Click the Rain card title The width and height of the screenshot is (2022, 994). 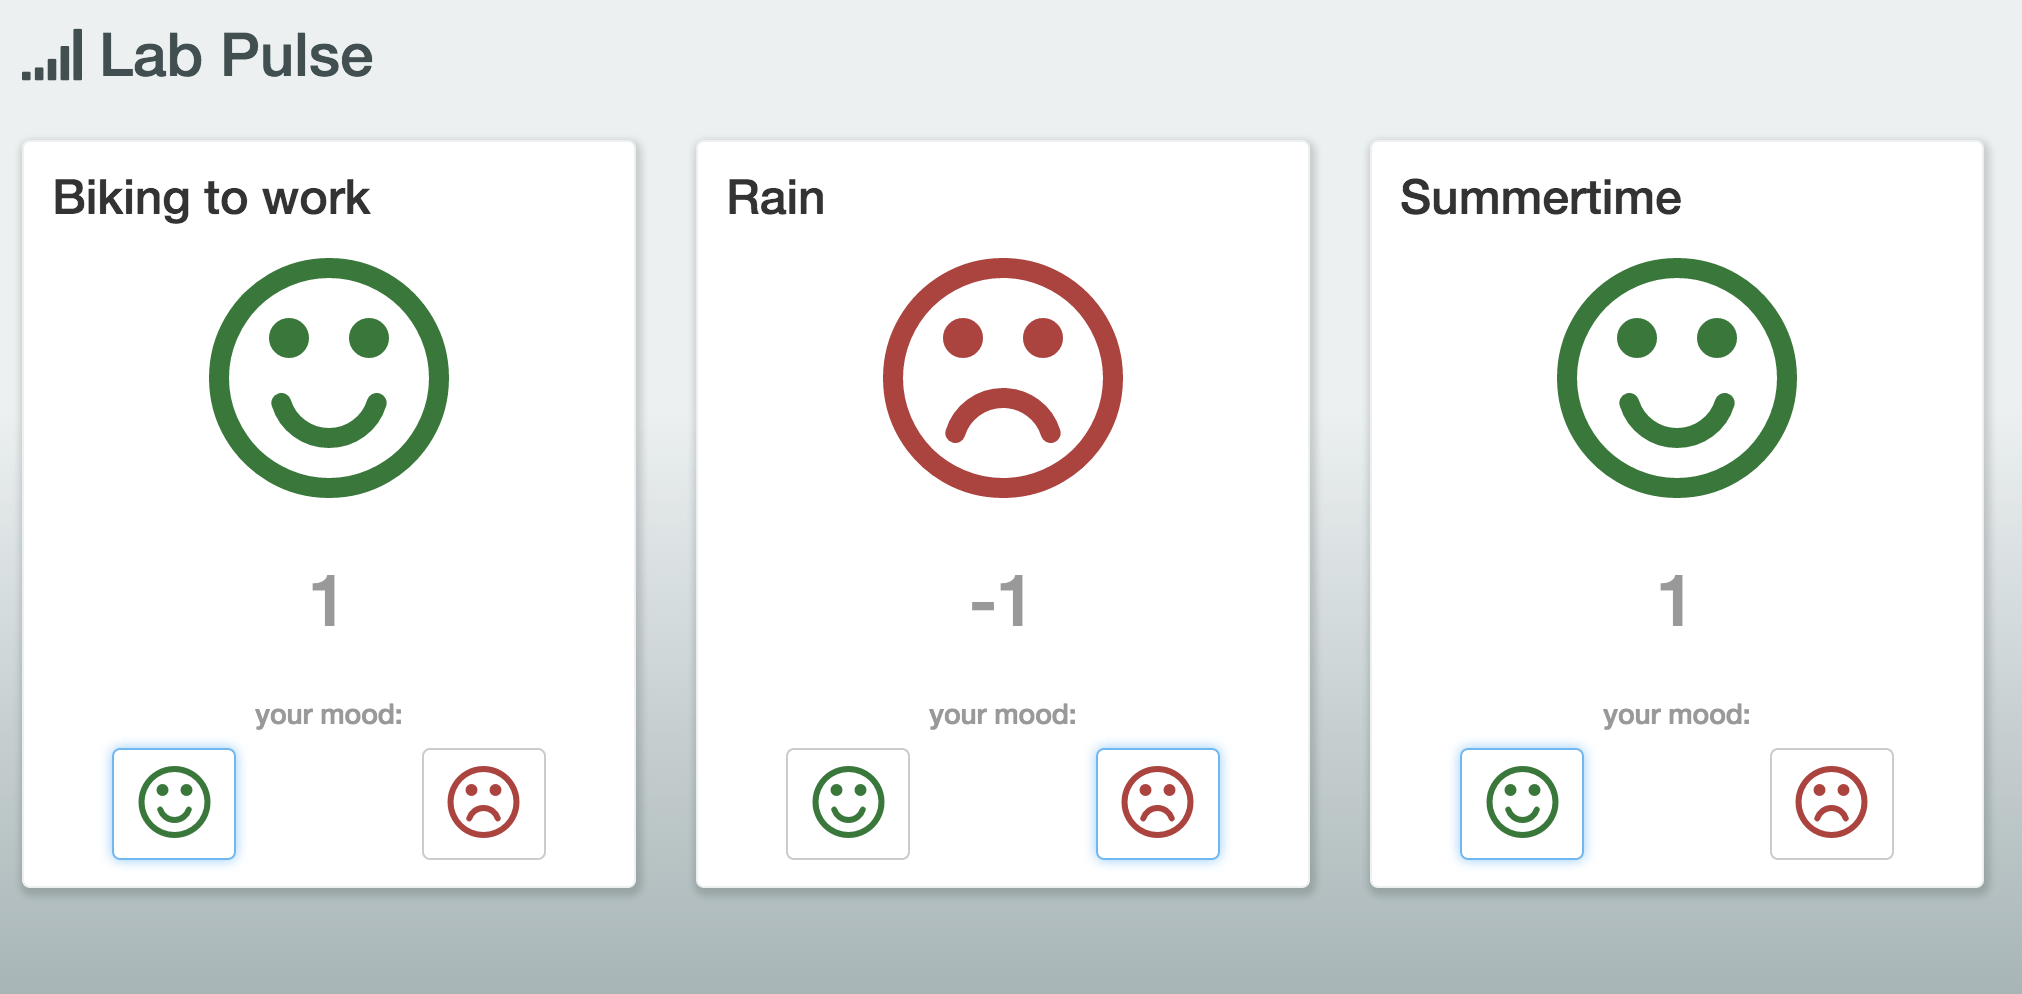tap(776, 198)
